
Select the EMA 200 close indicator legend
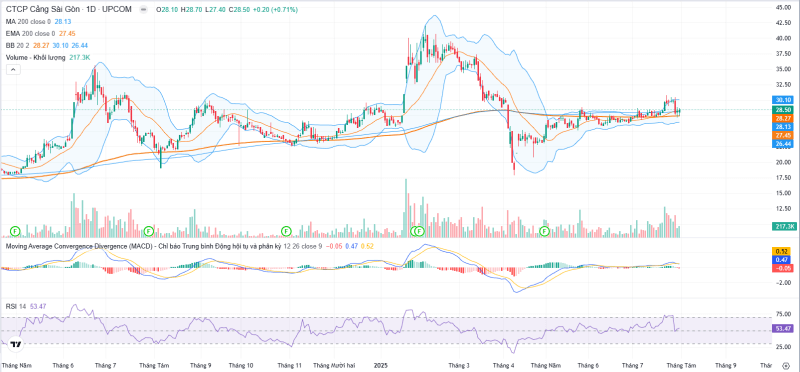40,33
